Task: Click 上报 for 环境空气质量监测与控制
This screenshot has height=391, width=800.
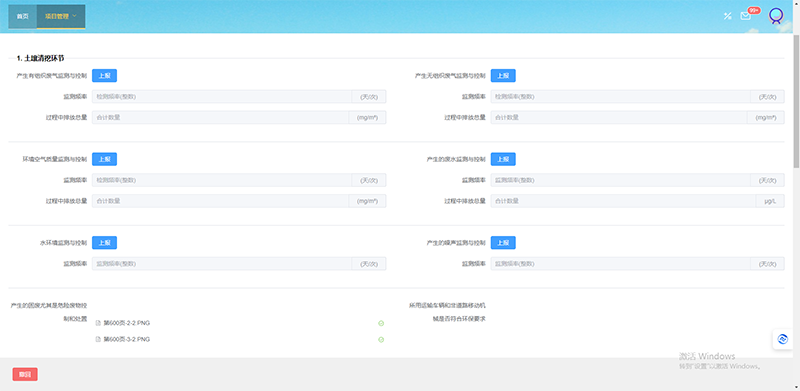Action: (x=104, y=159)
